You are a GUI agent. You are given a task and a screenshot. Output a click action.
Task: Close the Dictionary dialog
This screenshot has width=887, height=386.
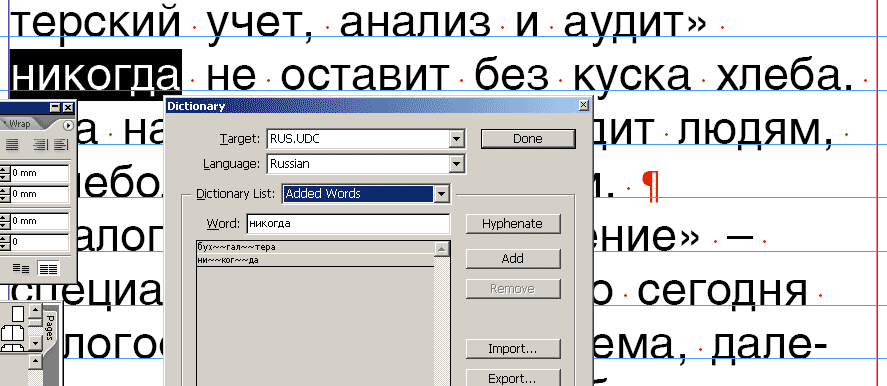[x=584, y=105]
